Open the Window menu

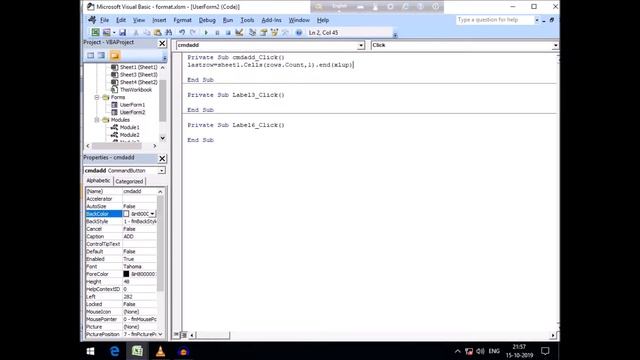299,20
